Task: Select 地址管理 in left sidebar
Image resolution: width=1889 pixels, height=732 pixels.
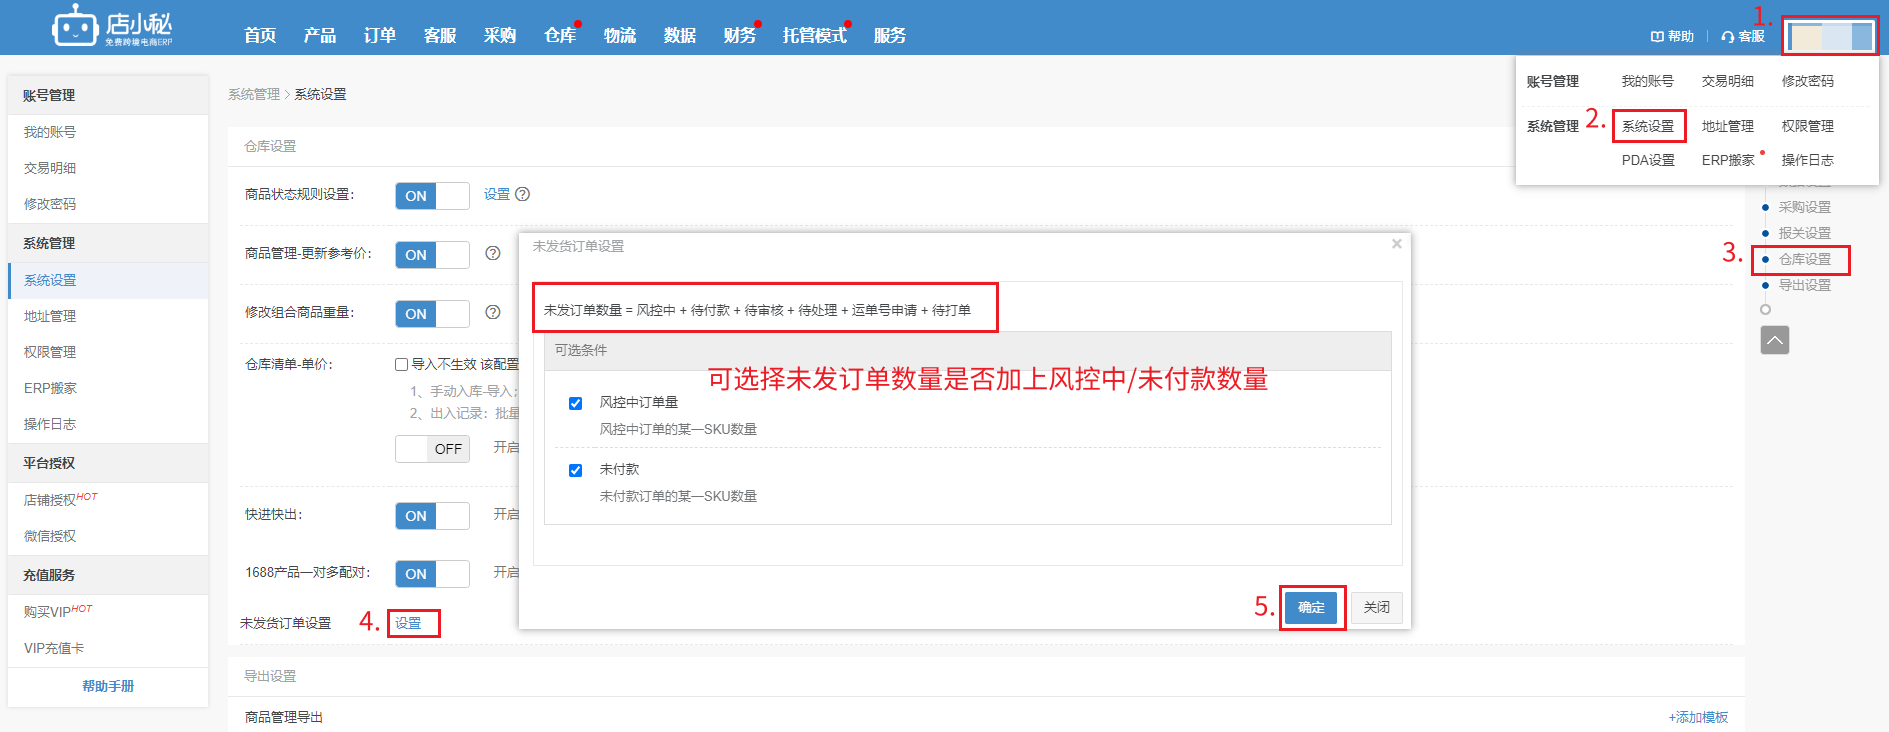Action: [x=50, y=316]
